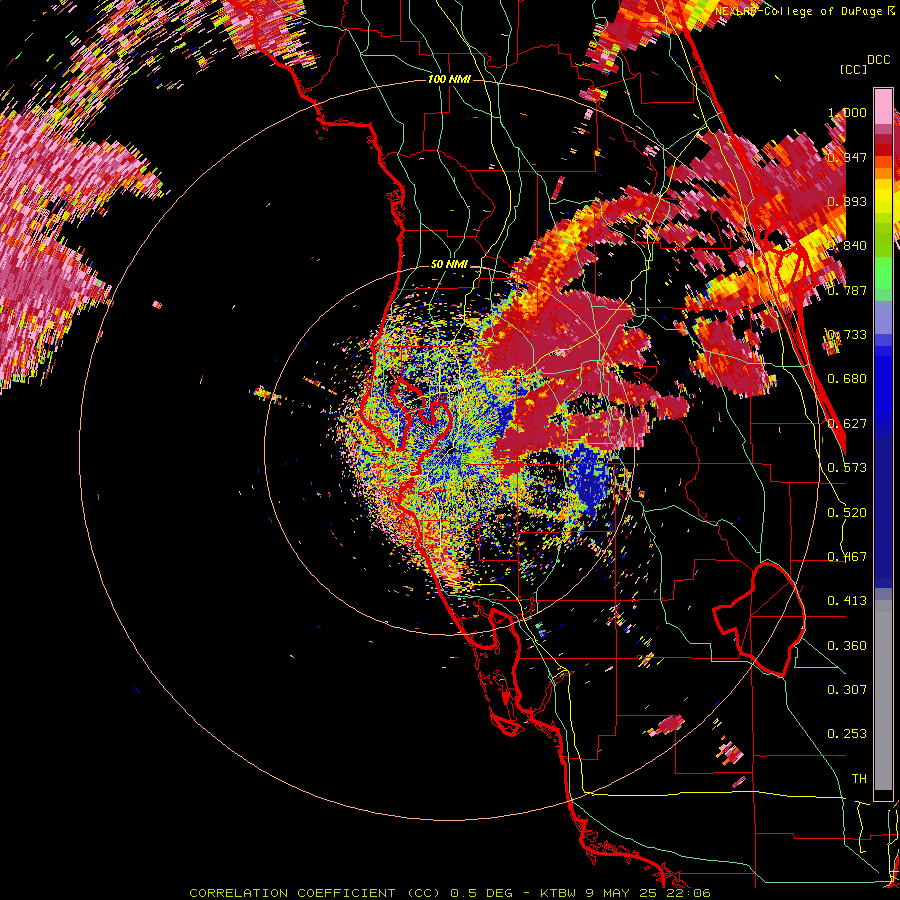Select the 0.413 legend value
This screenshot has width=900, height=900.
847,600
